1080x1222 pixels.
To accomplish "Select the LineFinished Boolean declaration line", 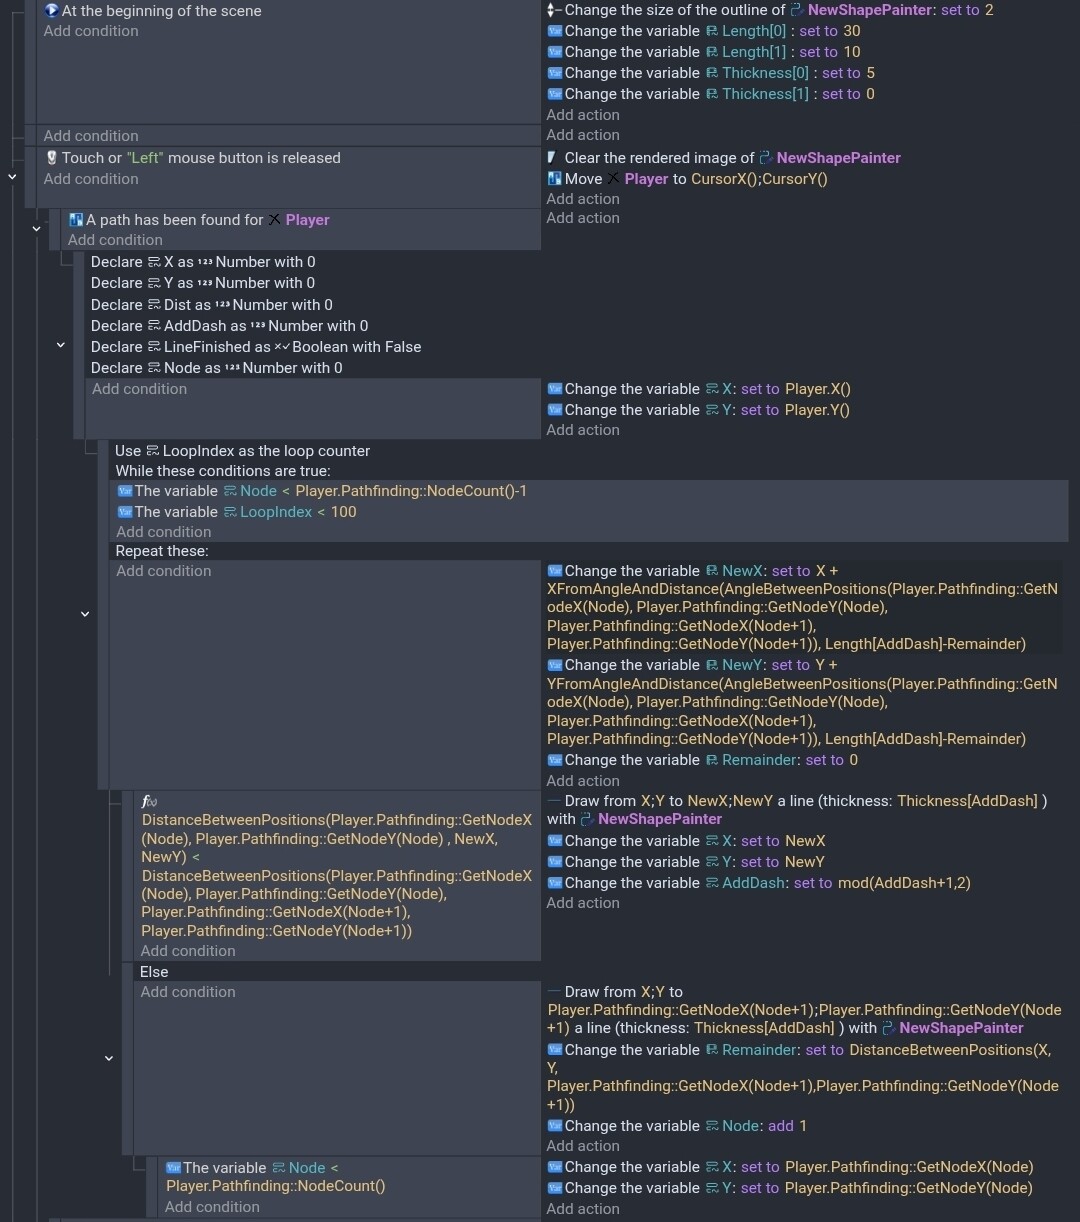I will pos(256,347).
